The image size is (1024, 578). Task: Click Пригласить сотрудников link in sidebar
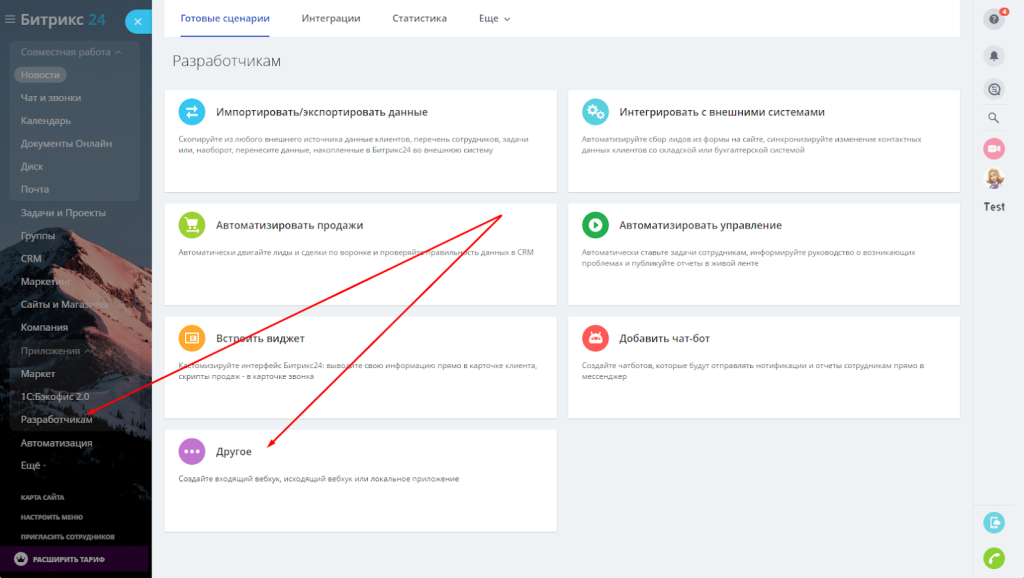pos(67,537)
